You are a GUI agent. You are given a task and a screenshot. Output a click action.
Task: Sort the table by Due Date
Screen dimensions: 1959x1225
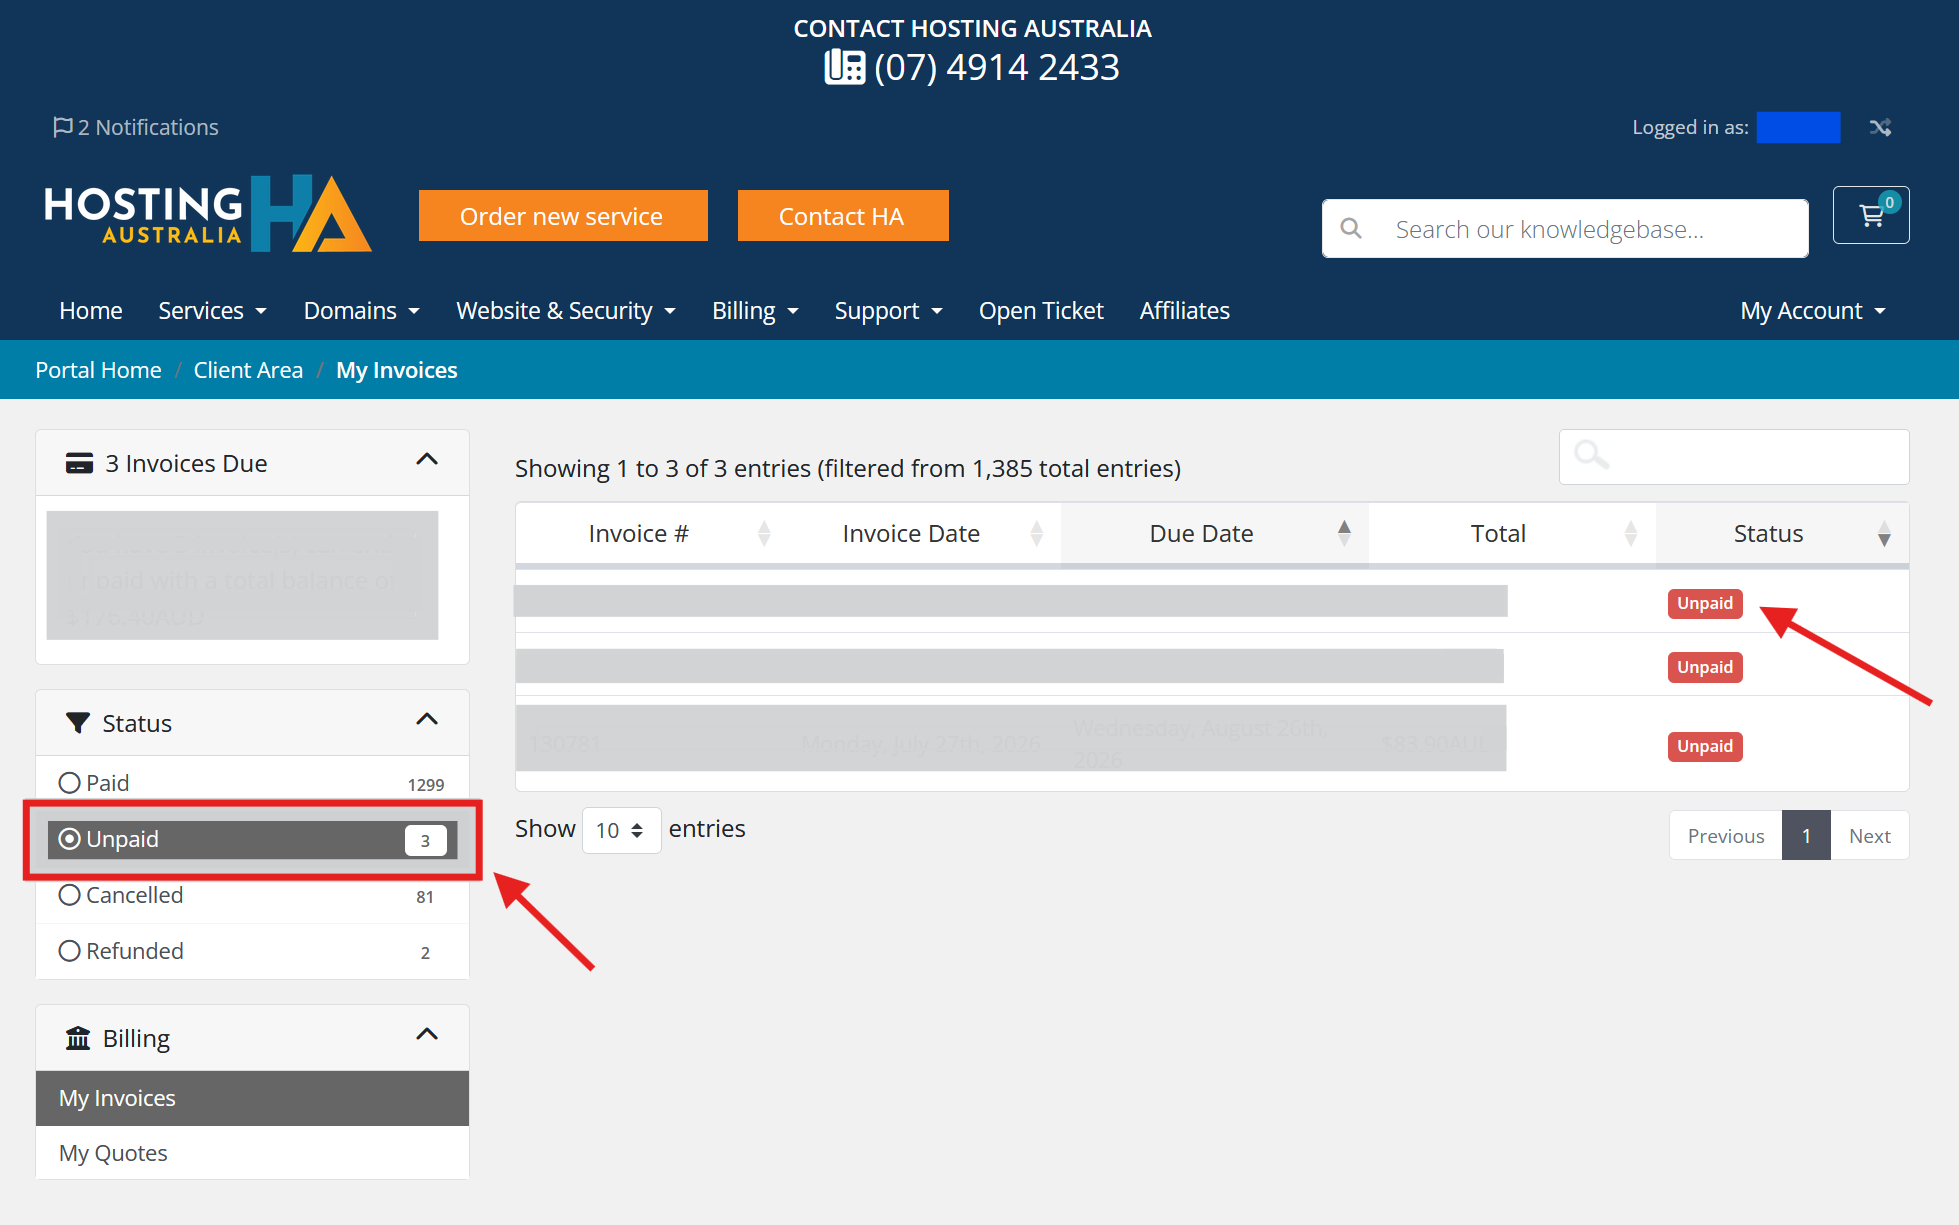click(1214, 534)
